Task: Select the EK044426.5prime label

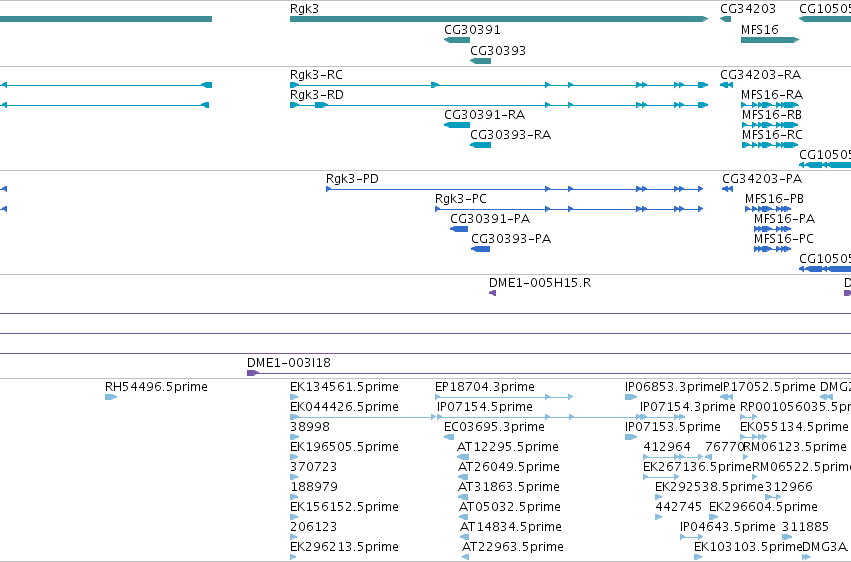Action: tap(345, 407)
